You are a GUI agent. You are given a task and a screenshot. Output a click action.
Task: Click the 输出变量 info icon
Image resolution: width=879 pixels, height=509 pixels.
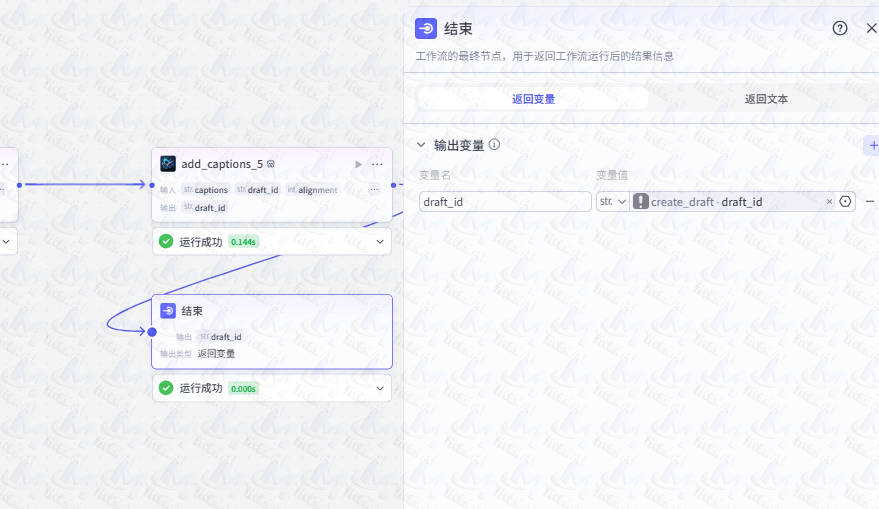tap(494, 145)
